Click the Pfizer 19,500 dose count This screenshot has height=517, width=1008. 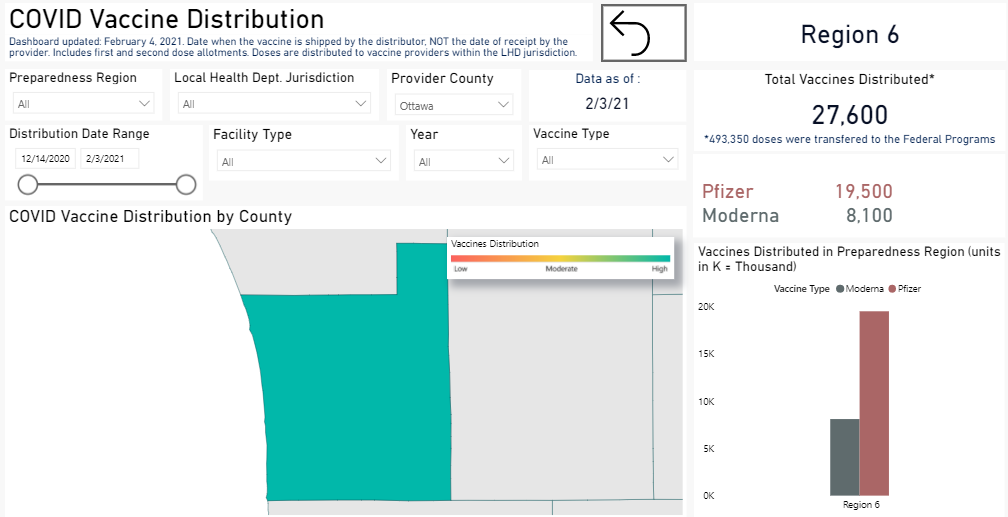coord(864,192)
